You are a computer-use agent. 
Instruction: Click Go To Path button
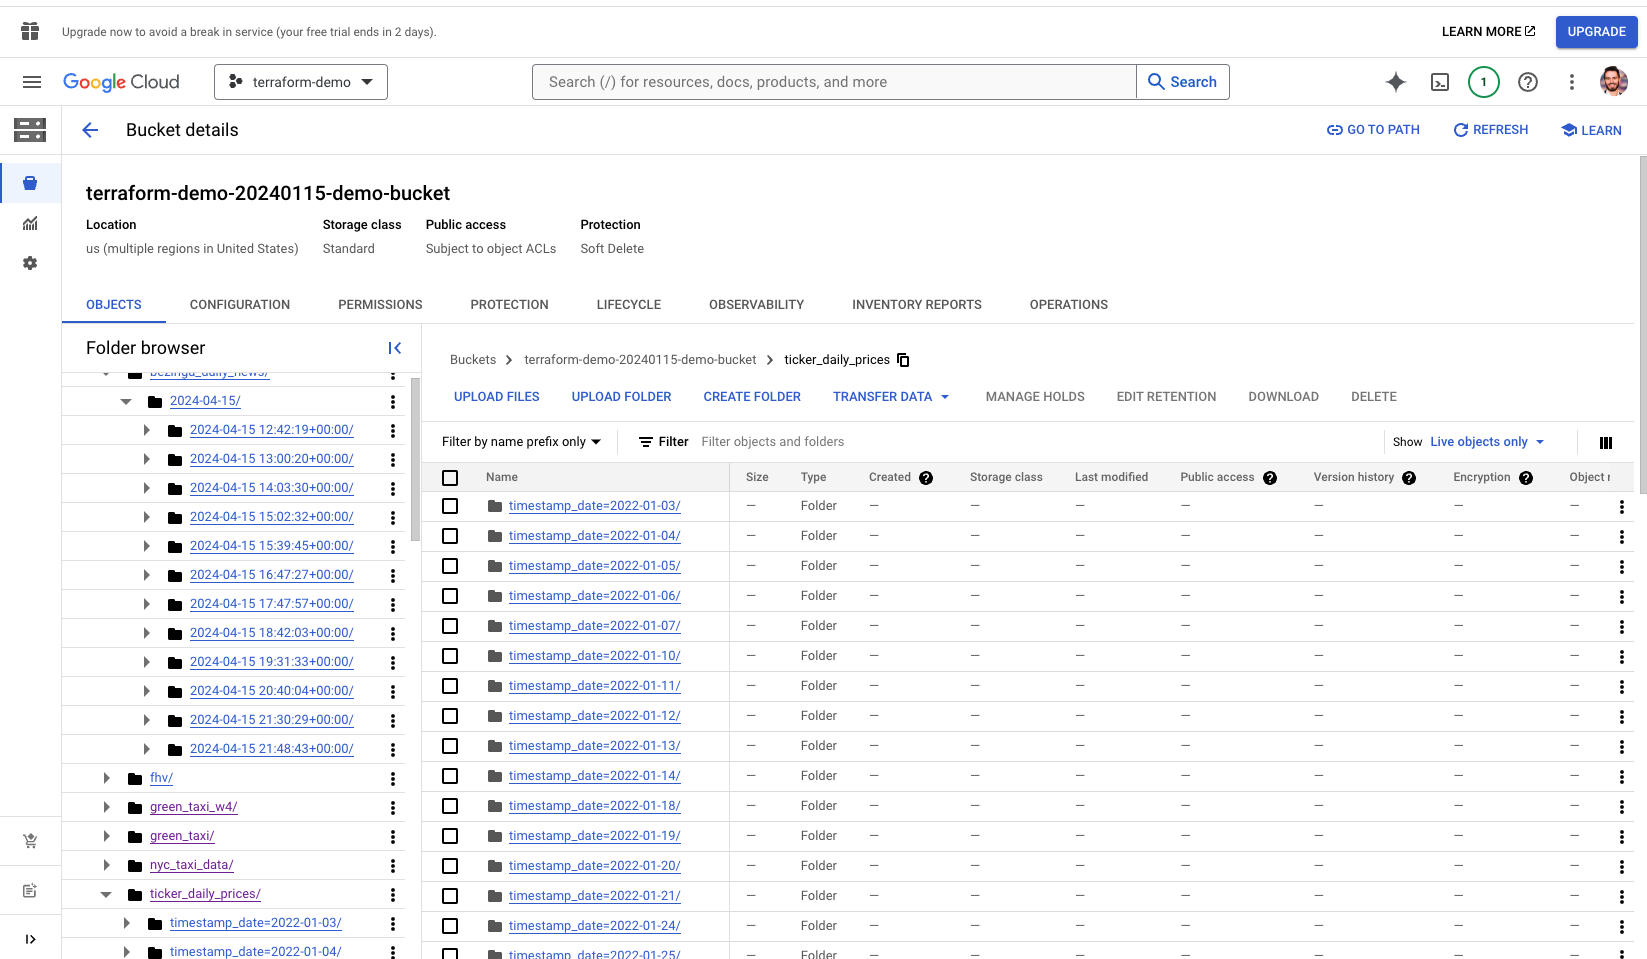tap(1373, 130)
